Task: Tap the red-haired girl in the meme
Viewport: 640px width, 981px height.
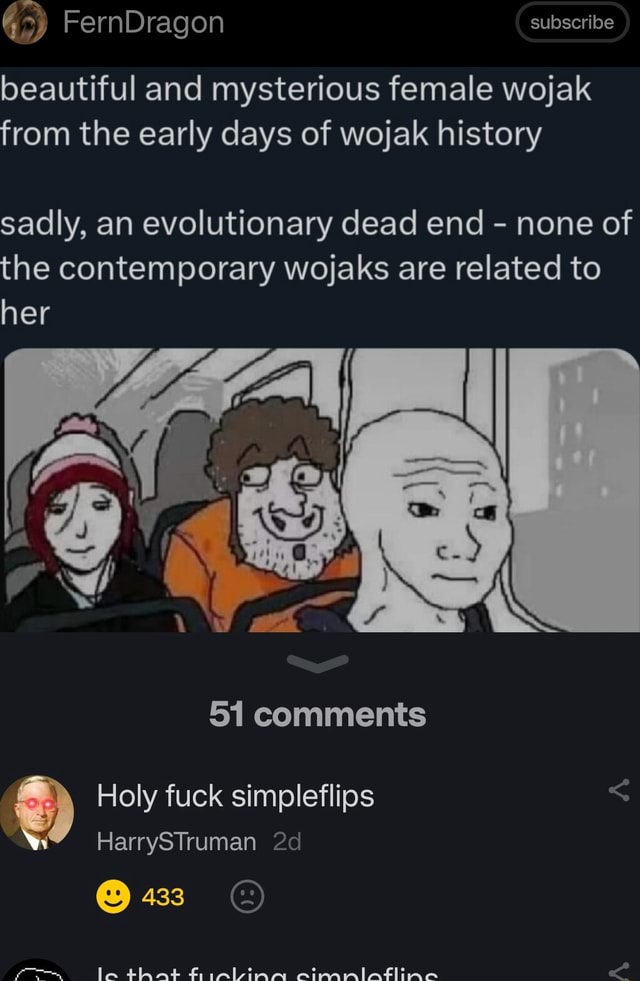Action: pyautogui.click(x=78, y=513)
